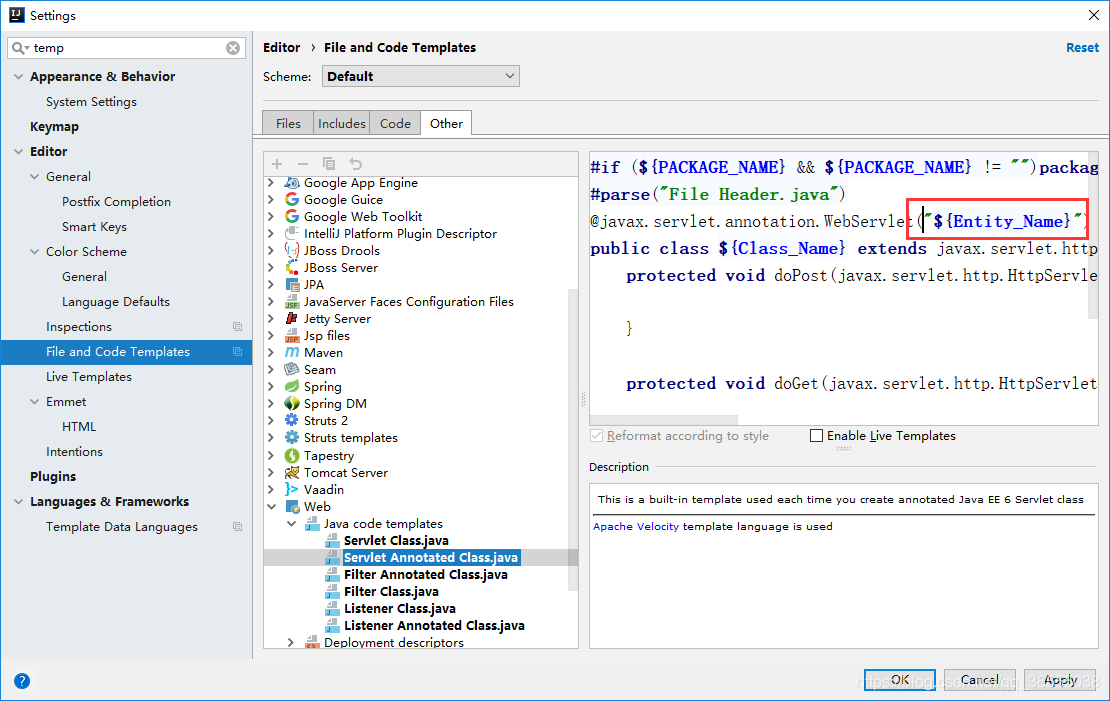Collapse the Java code templates node
Image resolution: width=1110 pixels, height=701 pixels.
click(291, 523)
